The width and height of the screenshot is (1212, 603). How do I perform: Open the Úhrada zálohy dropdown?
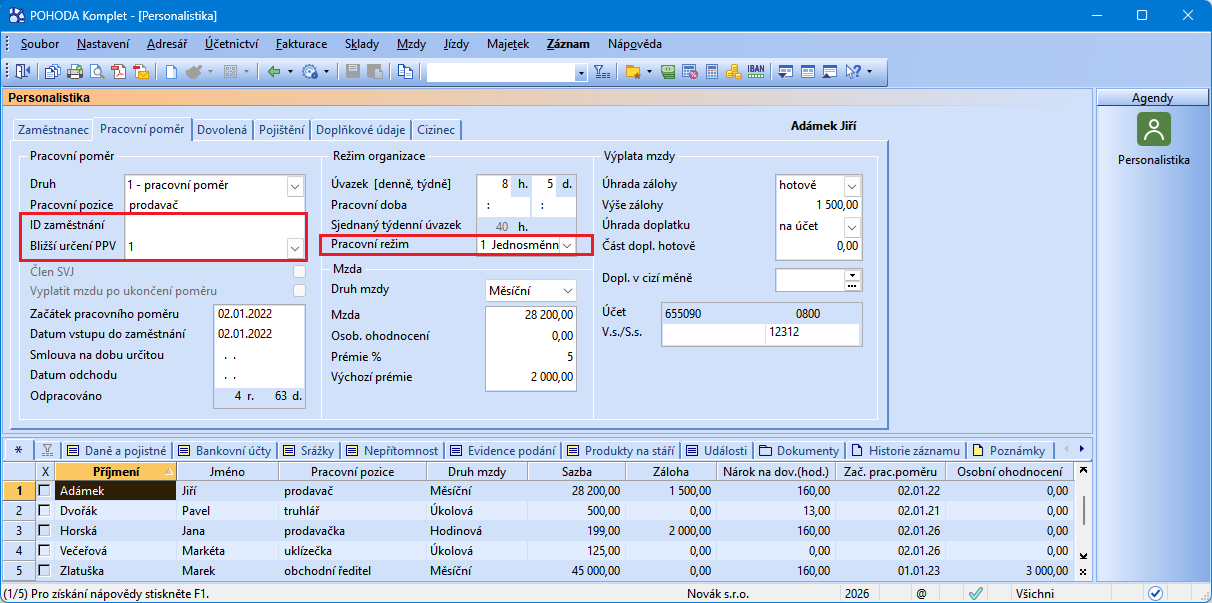(851, 185)
